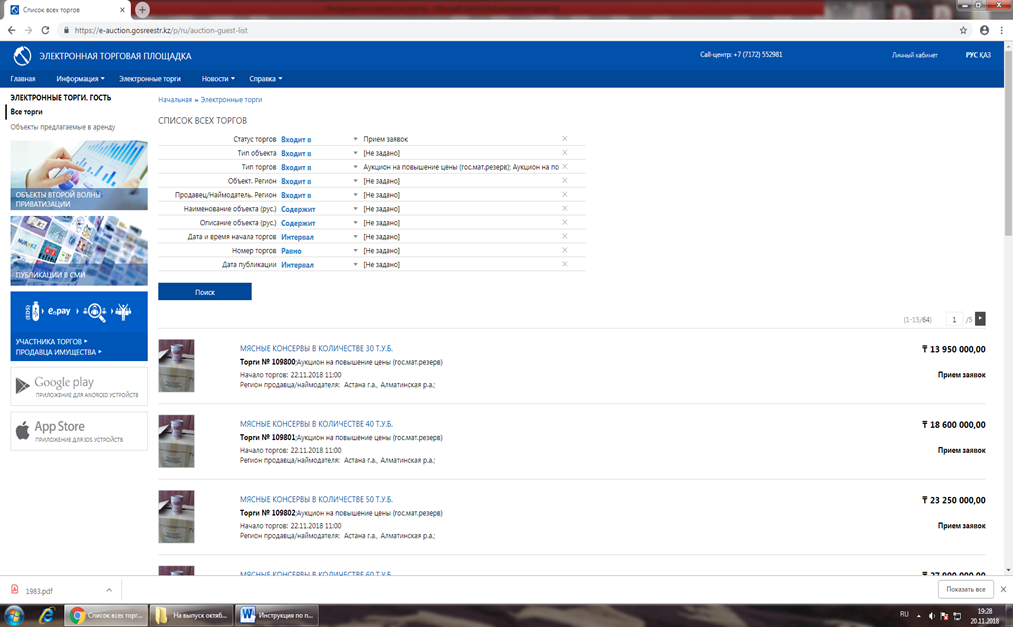Clear the Наименование объекта filter
Screen dimensions: 1013x627
tap(565, 209)
